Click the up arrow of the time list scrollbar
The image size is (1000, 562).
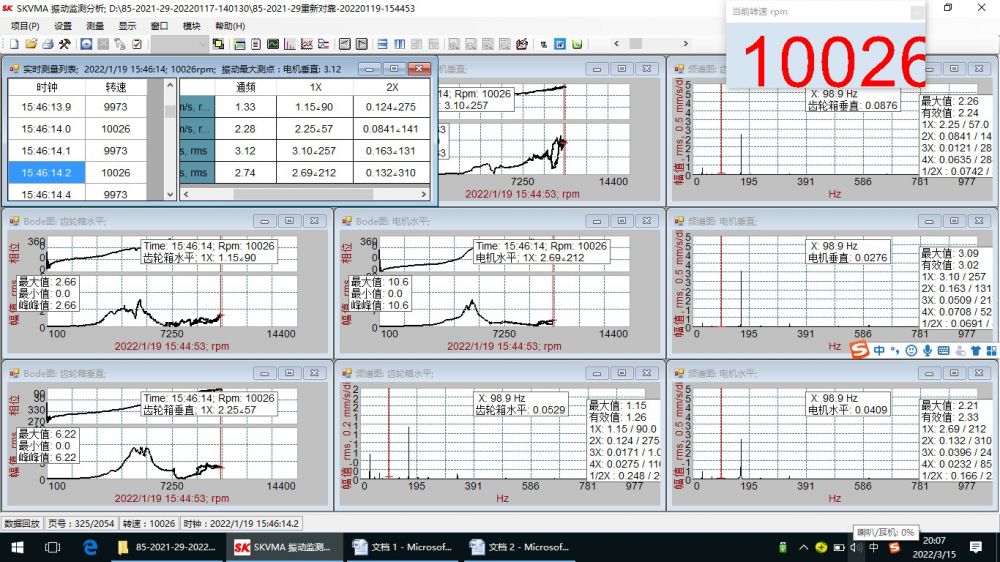[x=170, y=85]
